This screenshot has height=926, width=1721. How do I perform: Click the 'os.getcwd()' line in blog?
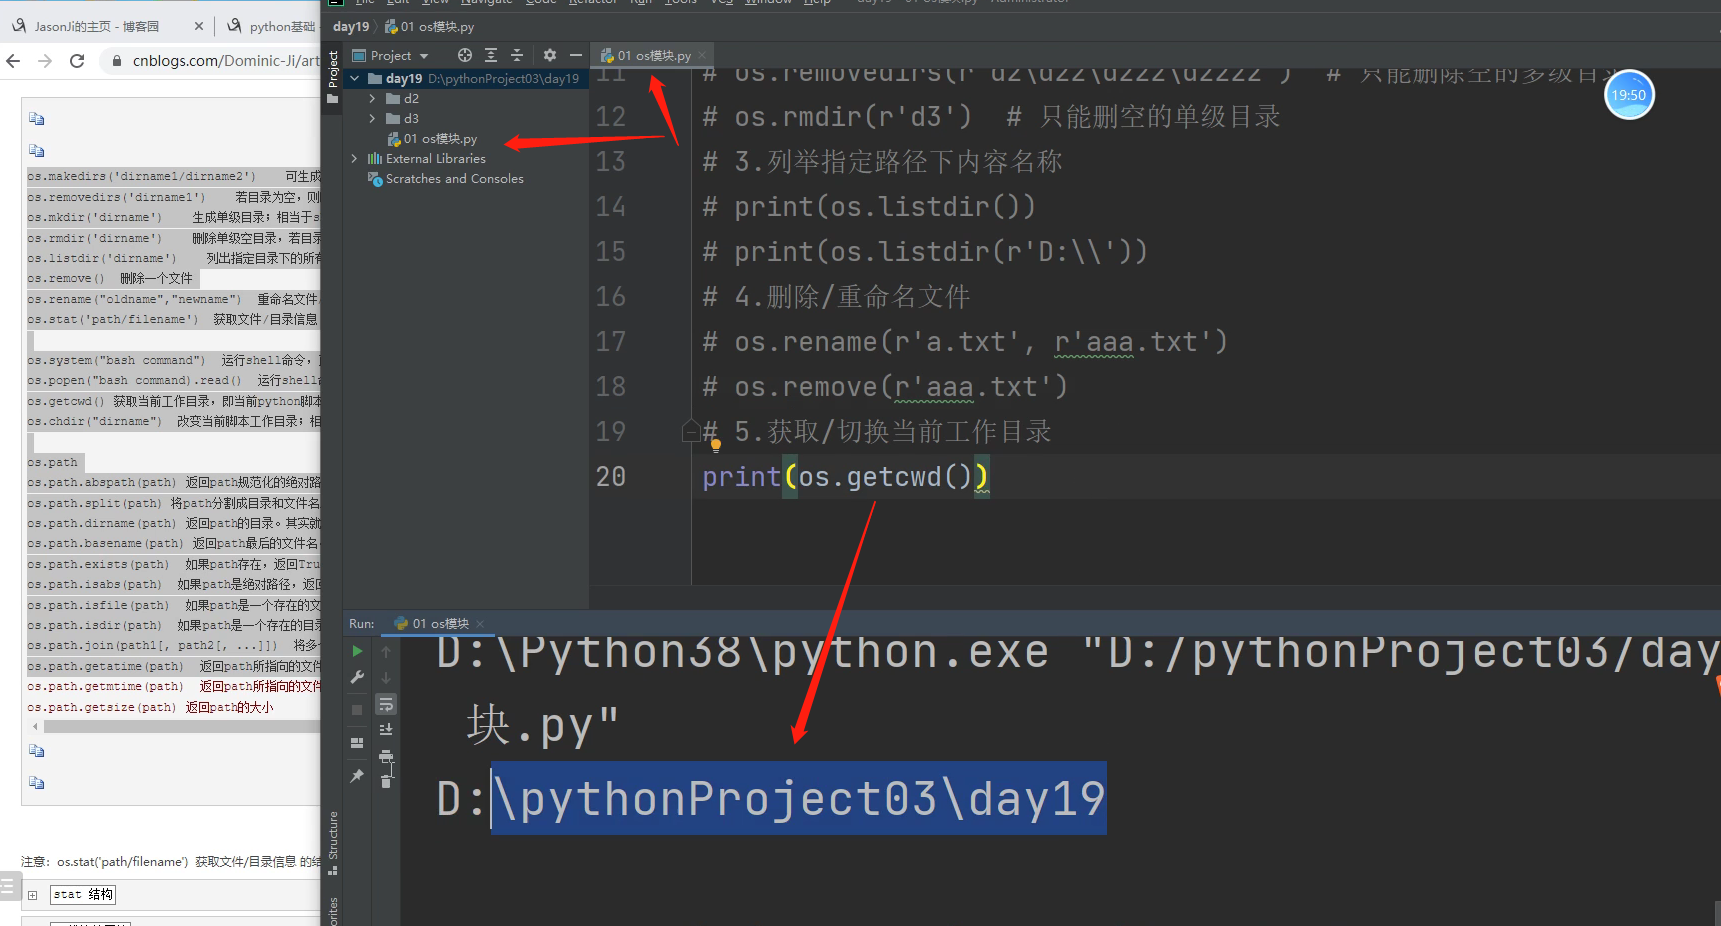click(174, 401)
